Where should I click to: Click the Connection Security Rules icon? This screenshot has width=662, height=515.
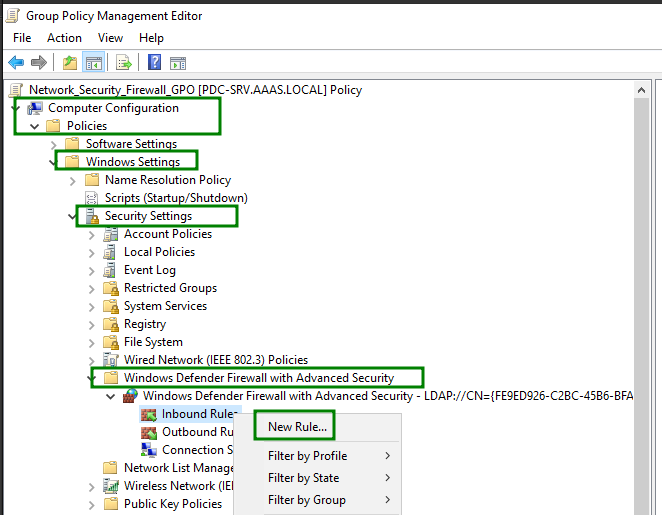coord(149,450)
